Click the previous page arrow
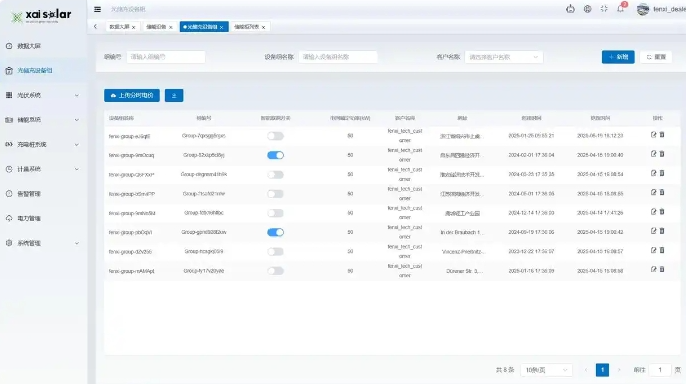The width and height of the screenshot is (686, 384). [x=586, y=370]
